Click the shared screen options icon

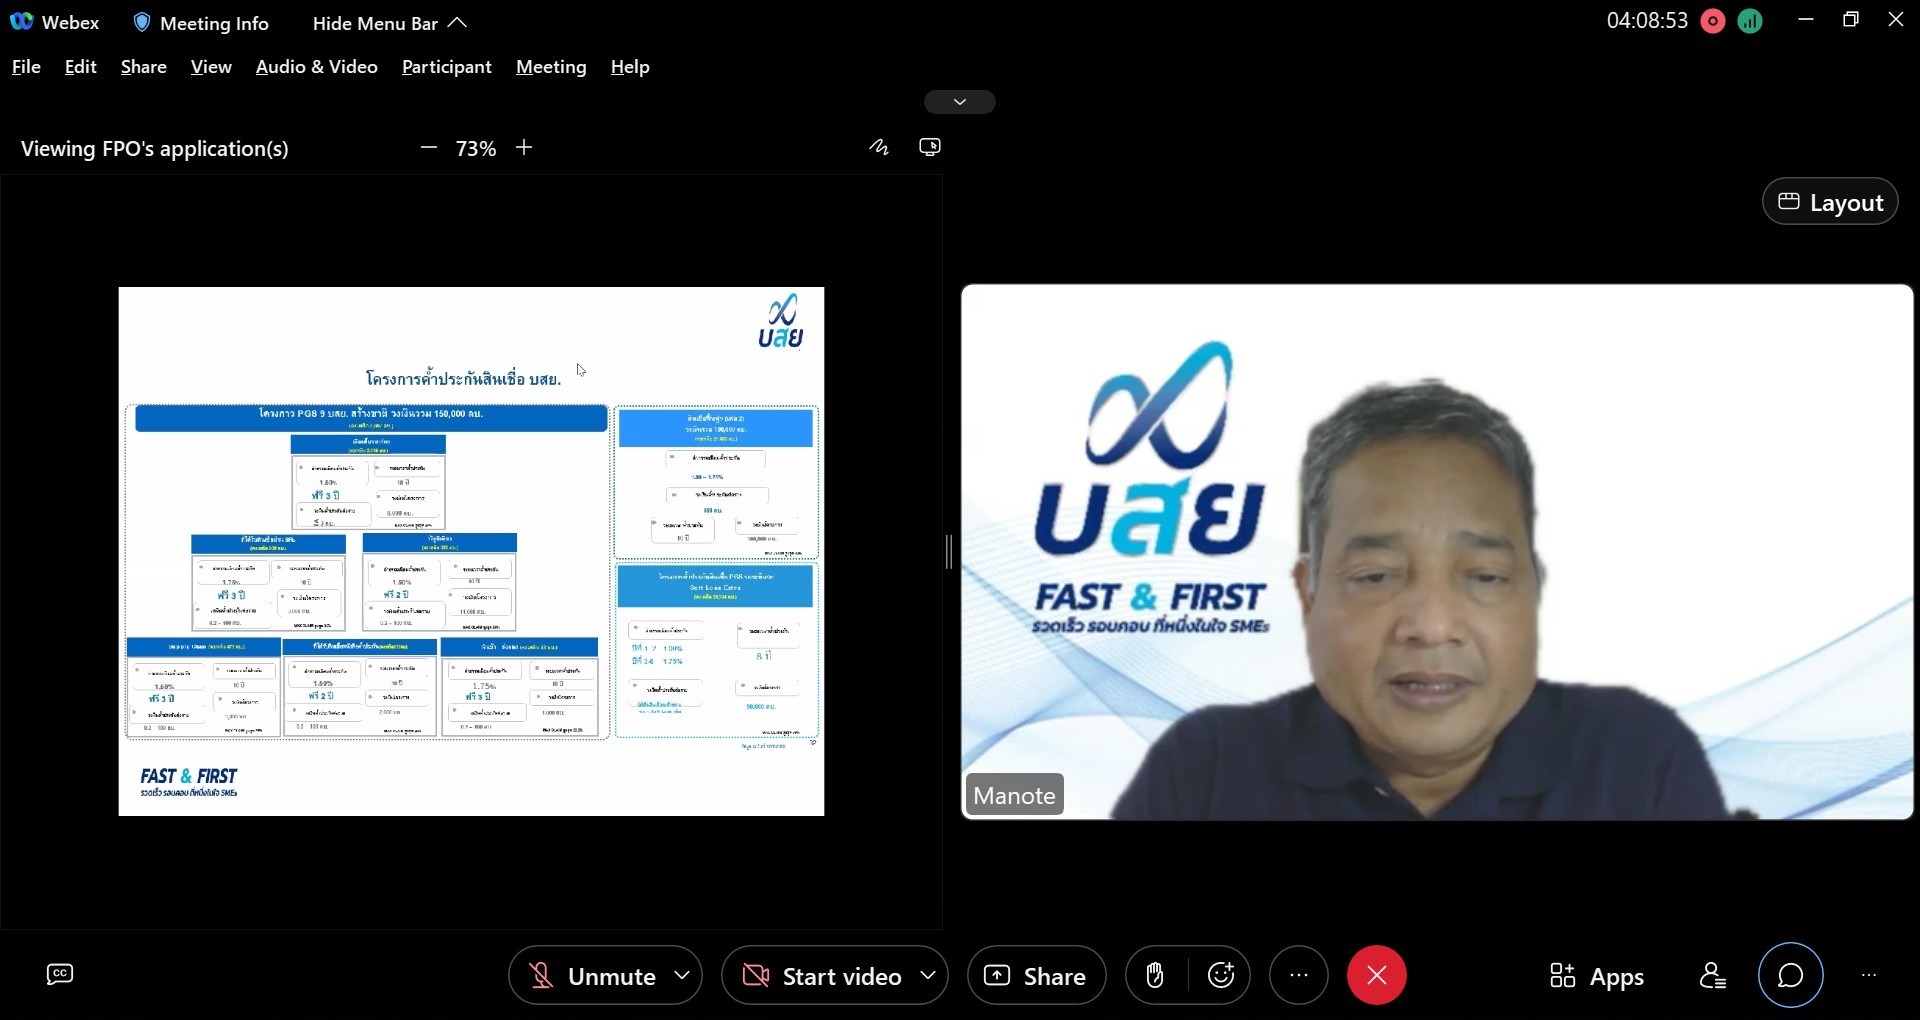click(930, 147)
